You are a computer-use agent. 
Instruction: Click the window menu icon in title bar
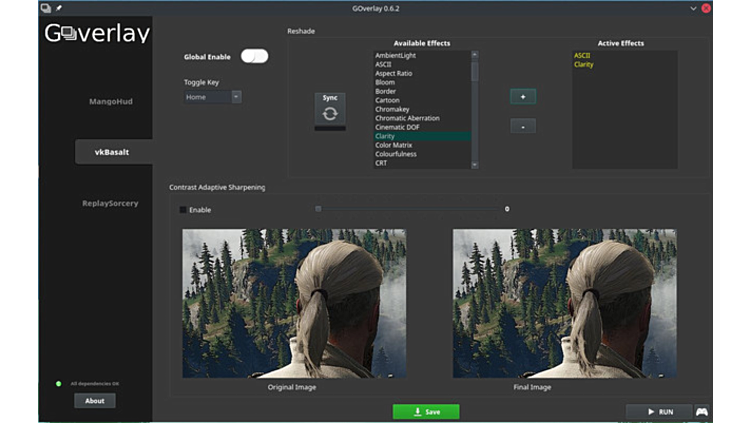[x=46, y=8]
